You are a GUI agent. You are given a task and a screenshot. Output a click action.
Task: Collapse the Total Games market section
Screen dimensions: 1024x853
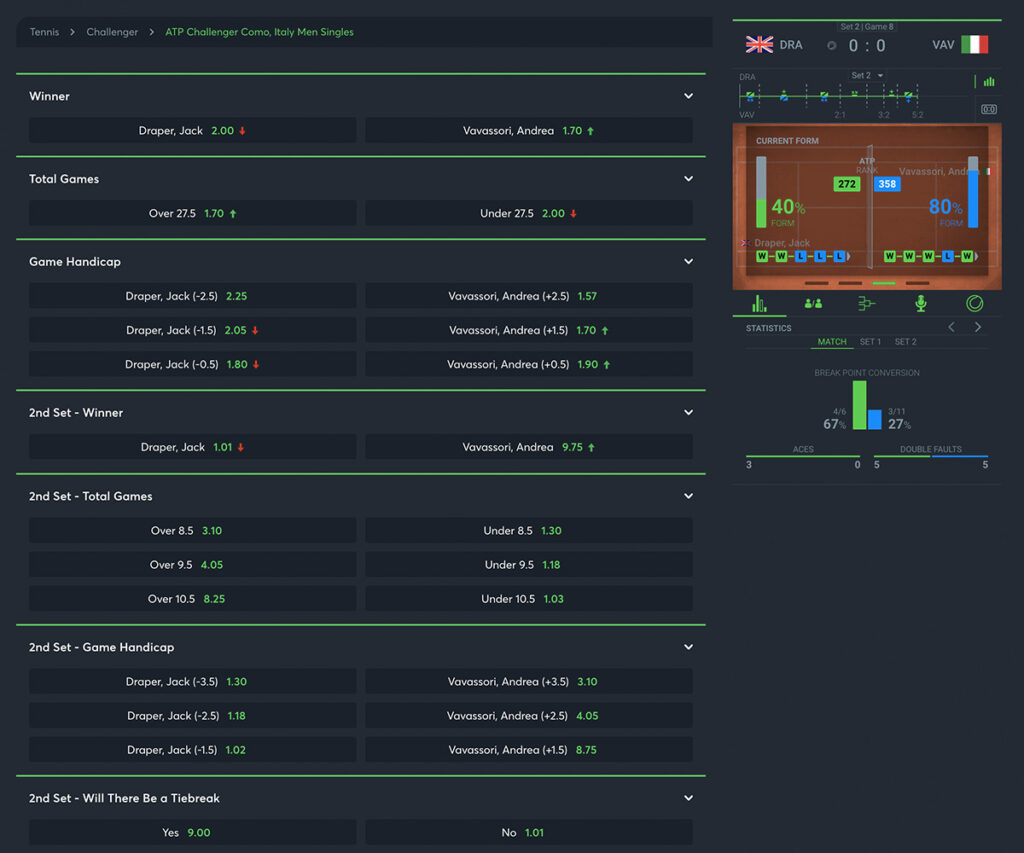click(688, 179)
